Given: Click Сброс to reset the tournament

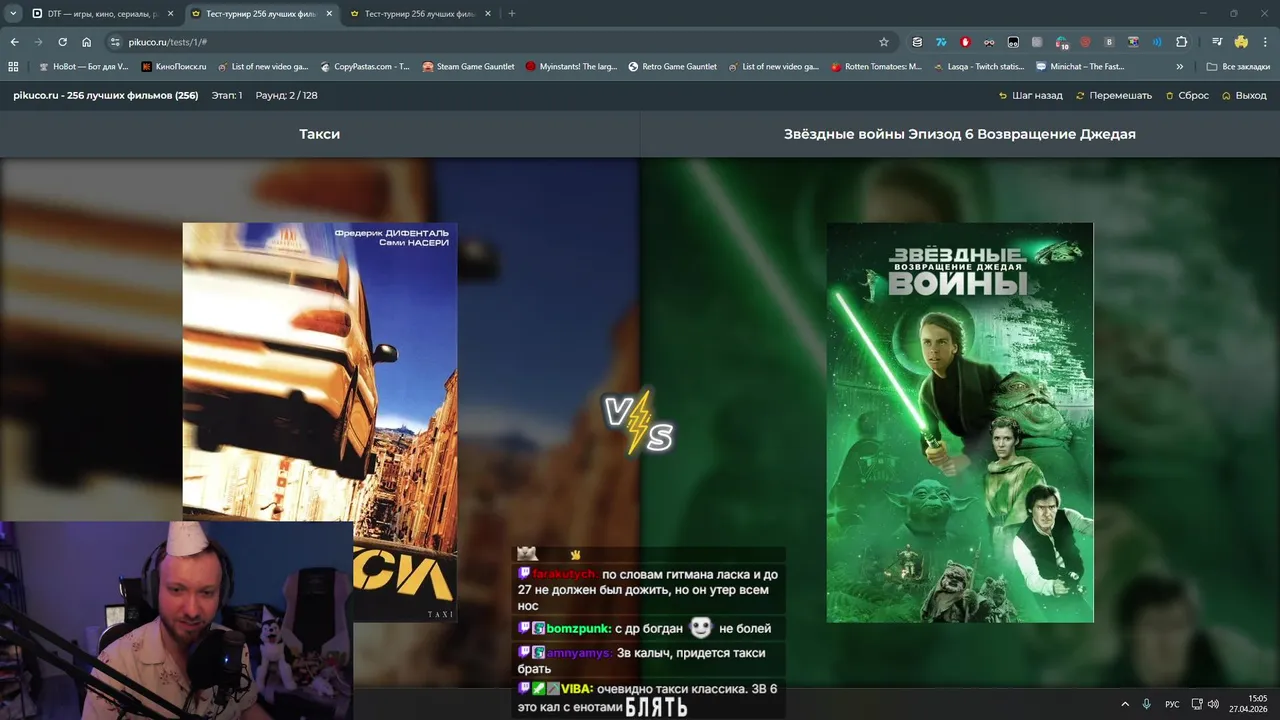Looking at the screenshot, I should pos(1187,96).
